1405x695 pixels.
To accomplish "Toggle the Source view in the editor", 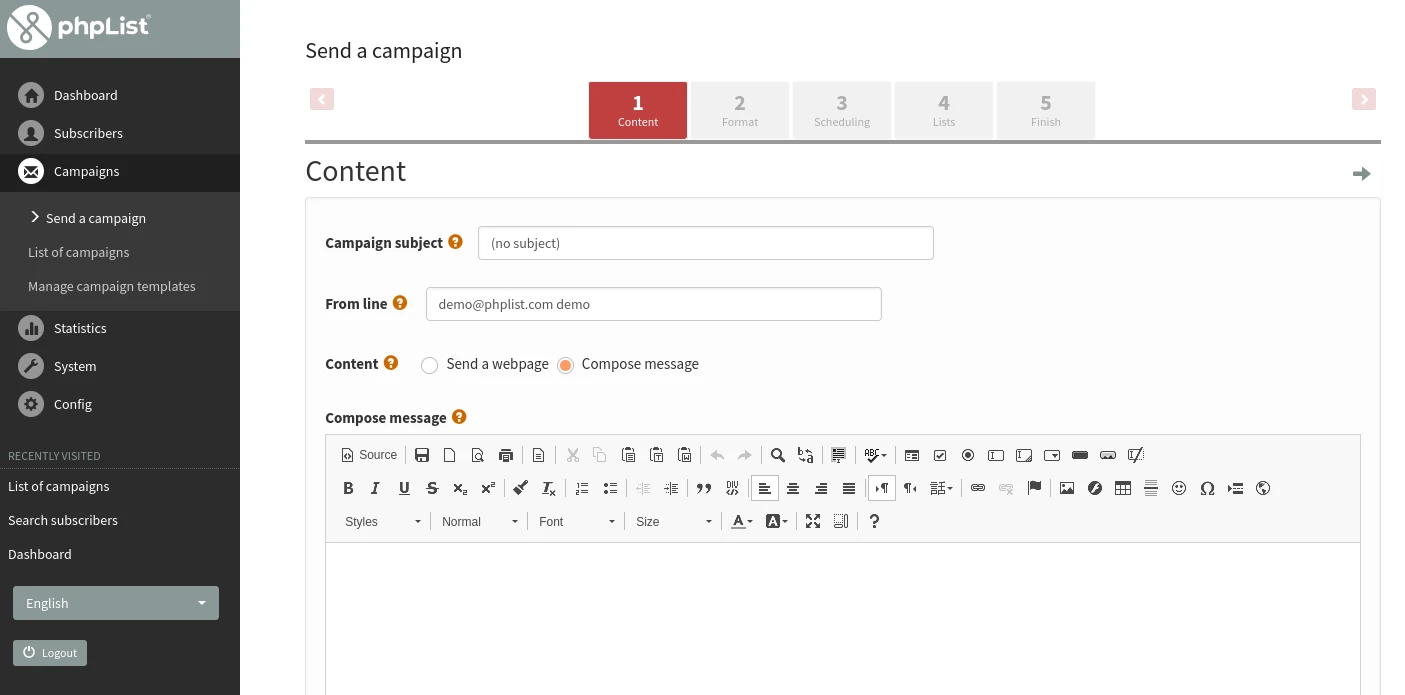I will [x=369, y=455].
